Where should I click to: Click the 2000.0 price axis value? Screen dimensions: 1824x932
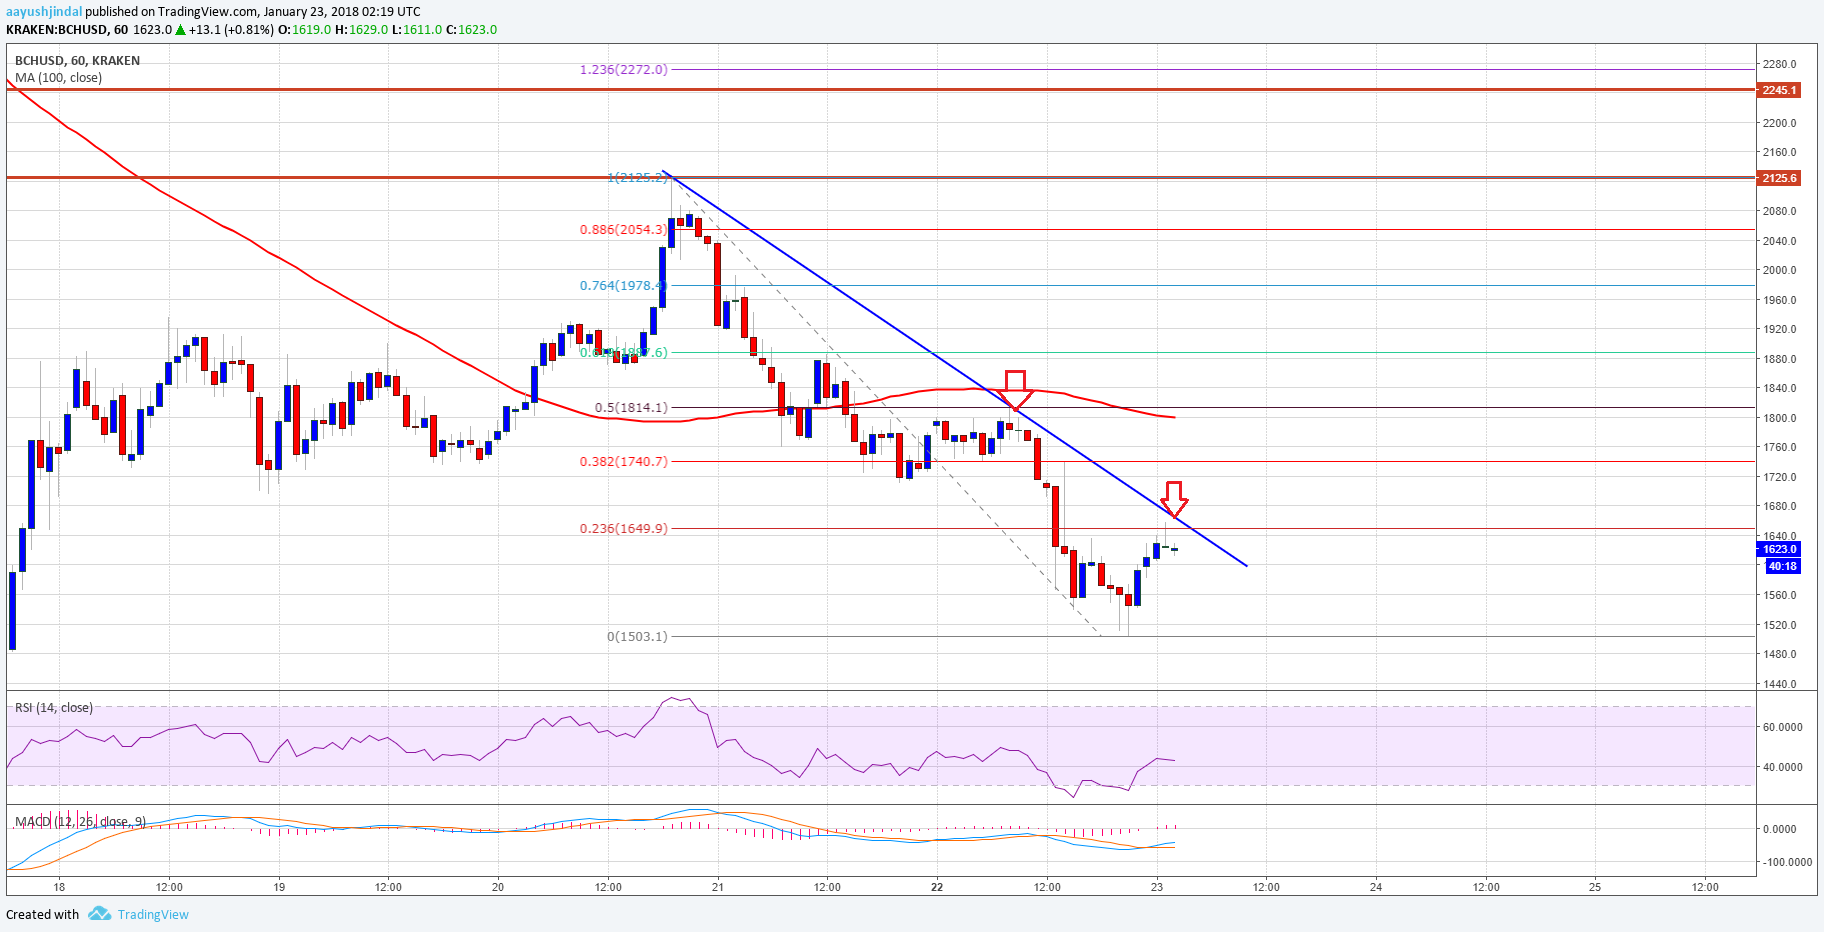(1779, 270)
